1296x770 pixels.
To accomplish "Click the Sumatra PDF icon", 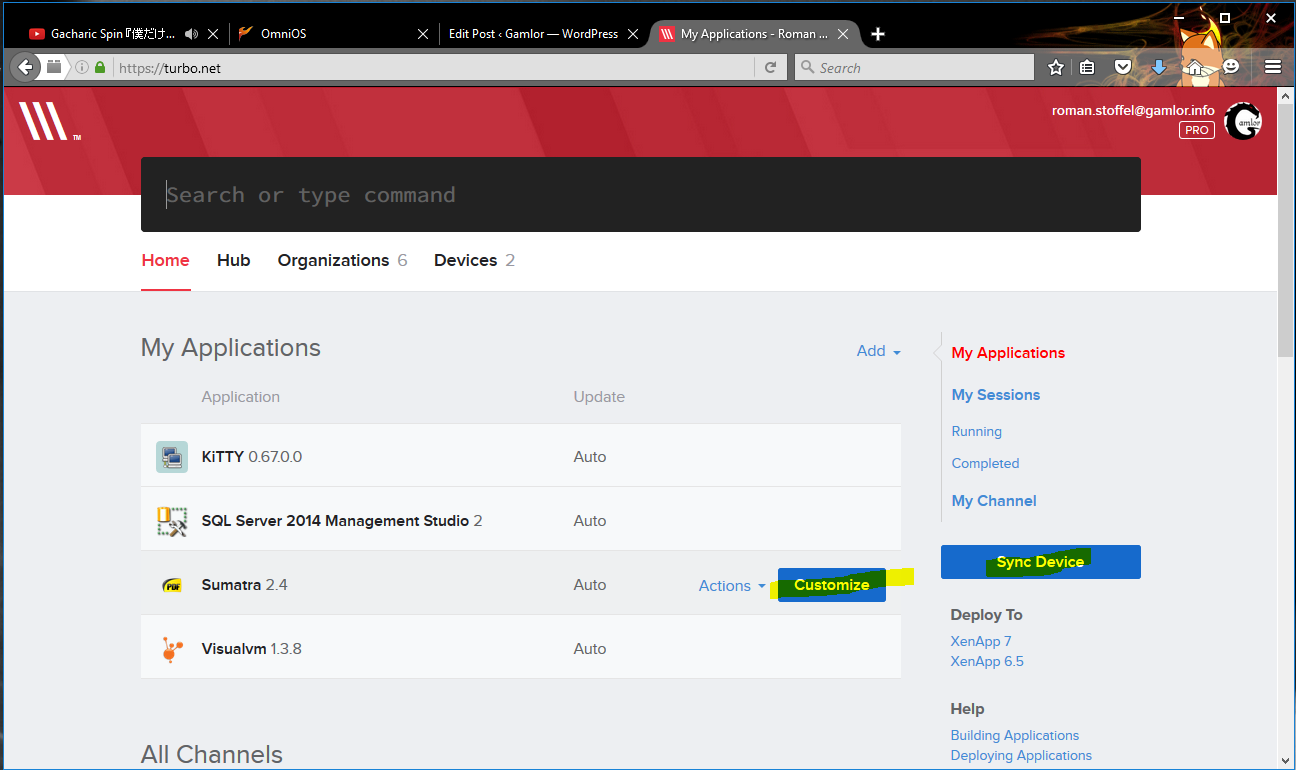I will 172,585.
